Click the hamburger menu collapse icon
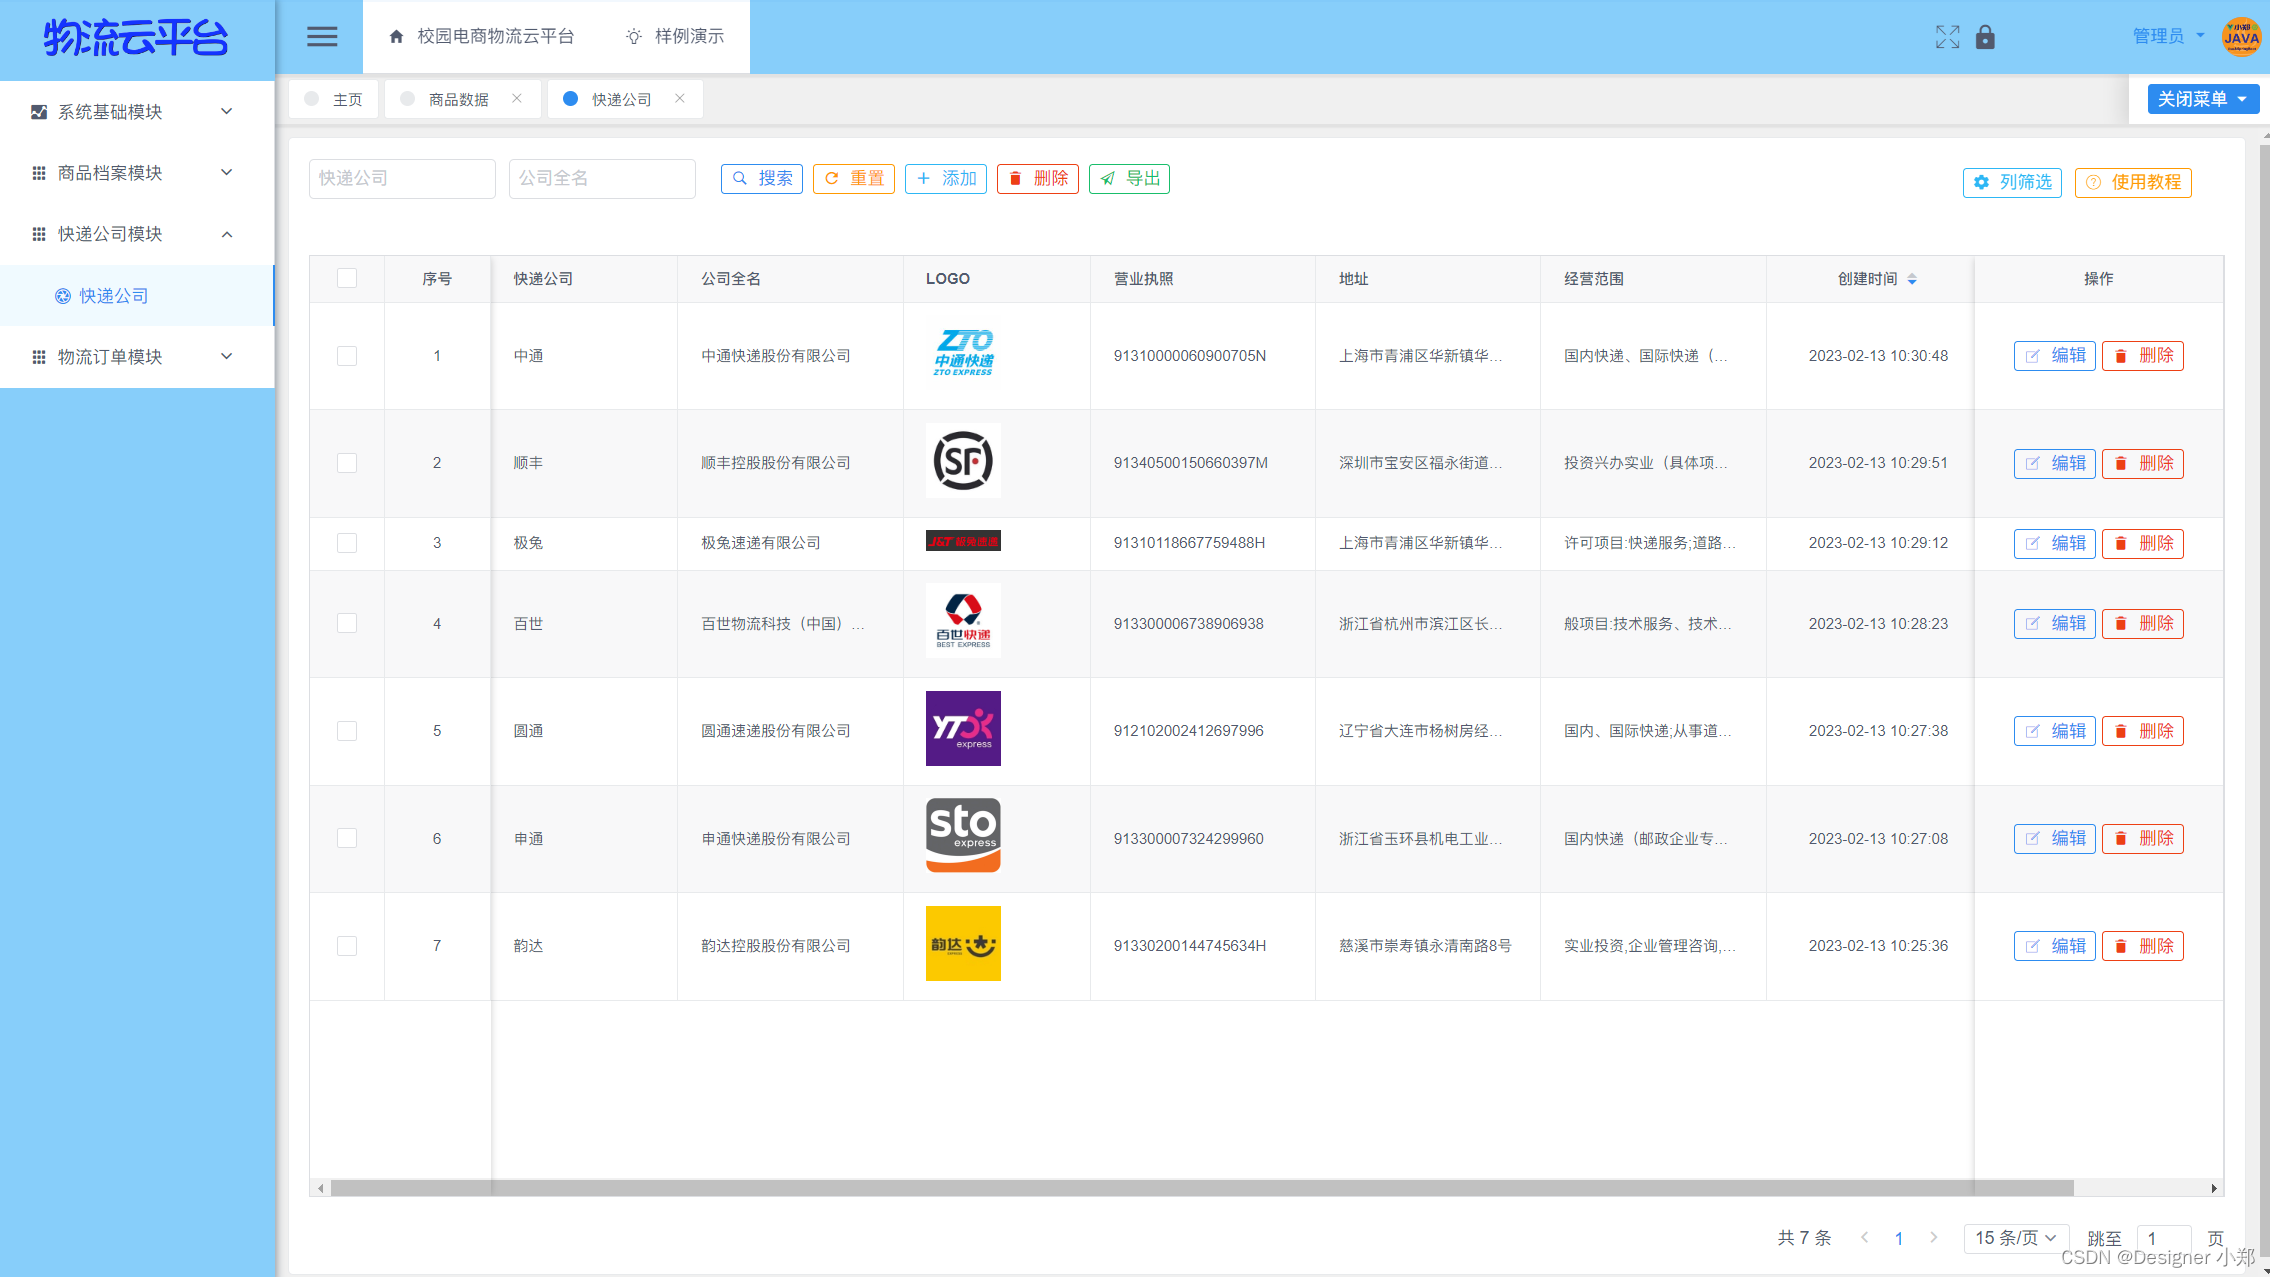The height and width of the screenshot is (1277, 2270). 321,37
